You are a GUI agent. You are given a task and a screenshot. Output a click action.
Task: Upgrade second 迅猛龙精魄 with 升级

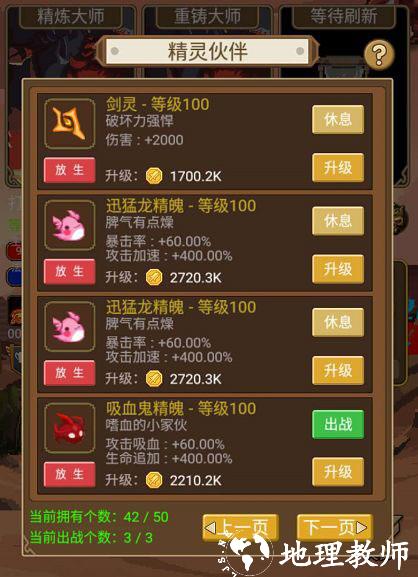click(338, 371)
